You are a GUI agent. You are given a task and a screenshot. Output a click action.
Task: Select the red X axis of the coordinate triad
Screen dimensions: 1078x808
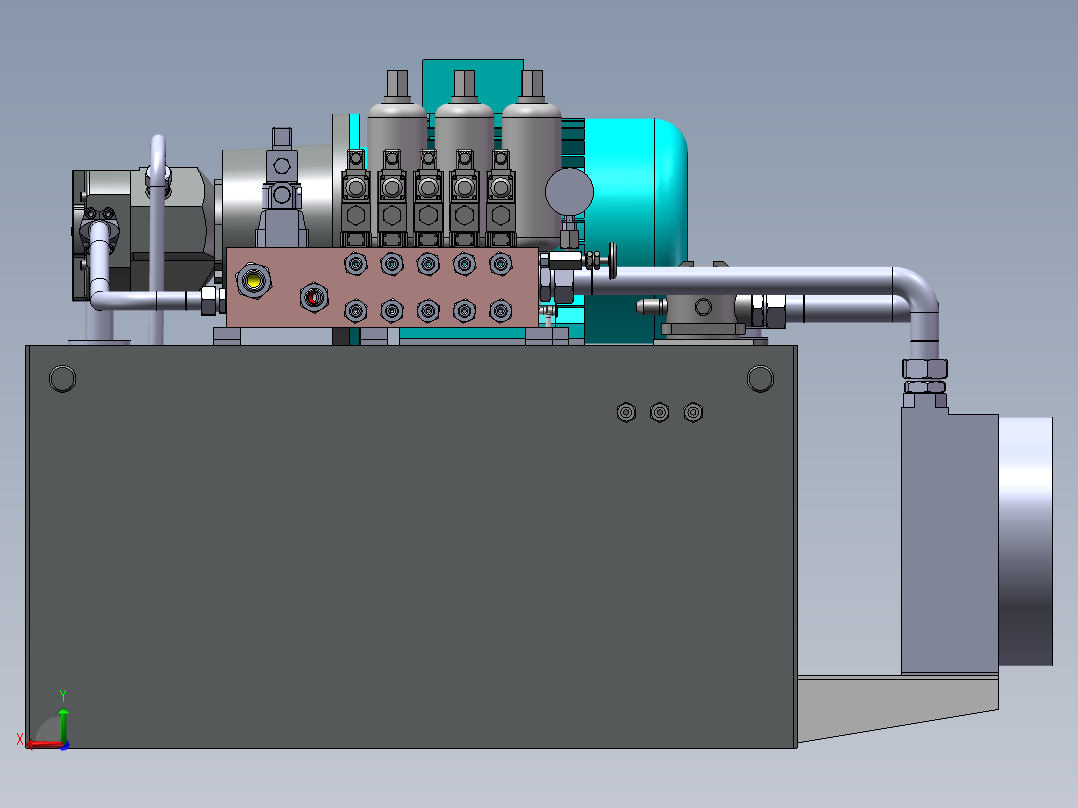pos(45,744)
